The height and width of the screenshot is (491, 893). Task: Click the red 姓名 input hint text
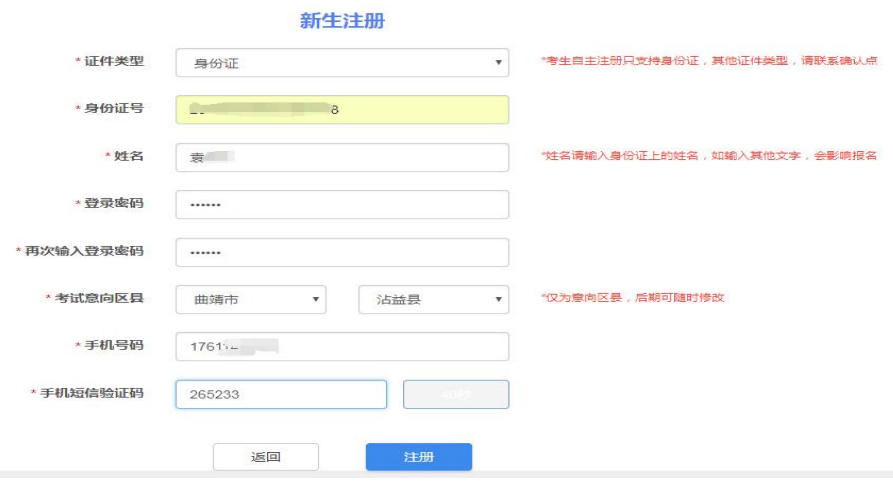[708, 156]
